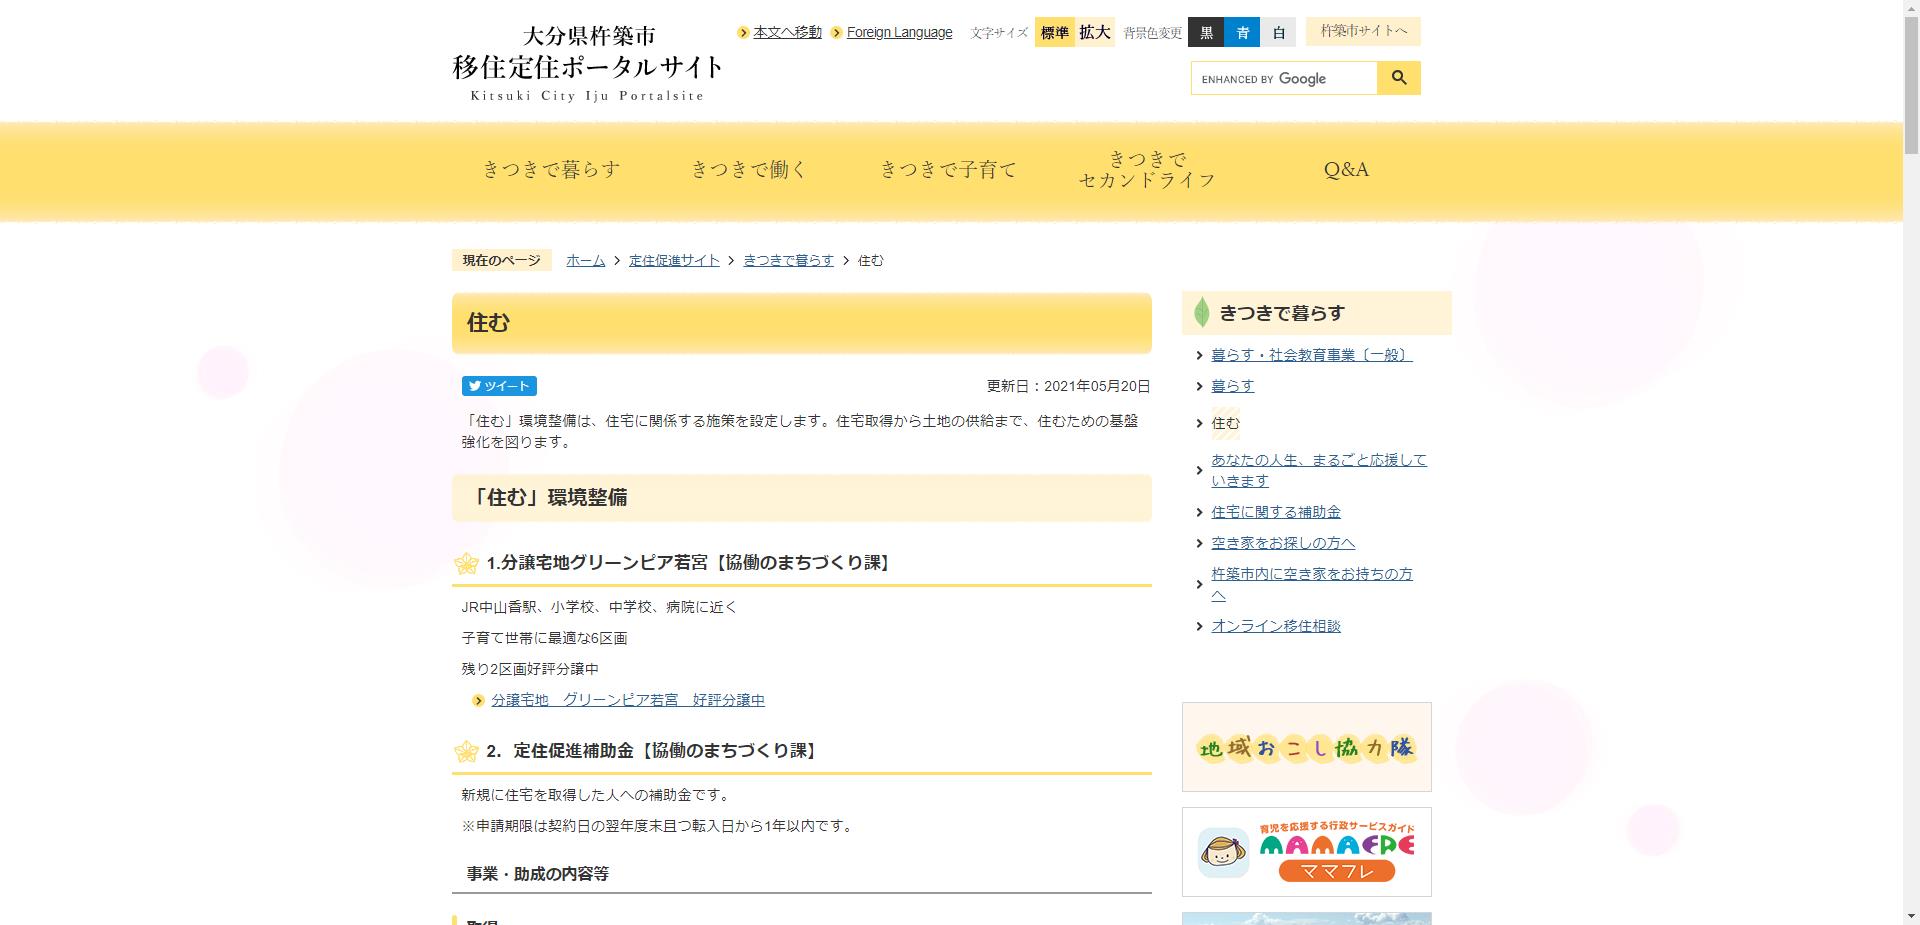Click the leaf icon beside きつきで暮らす sidebar heading
1920x925 pixels.
pos(1201,312)
